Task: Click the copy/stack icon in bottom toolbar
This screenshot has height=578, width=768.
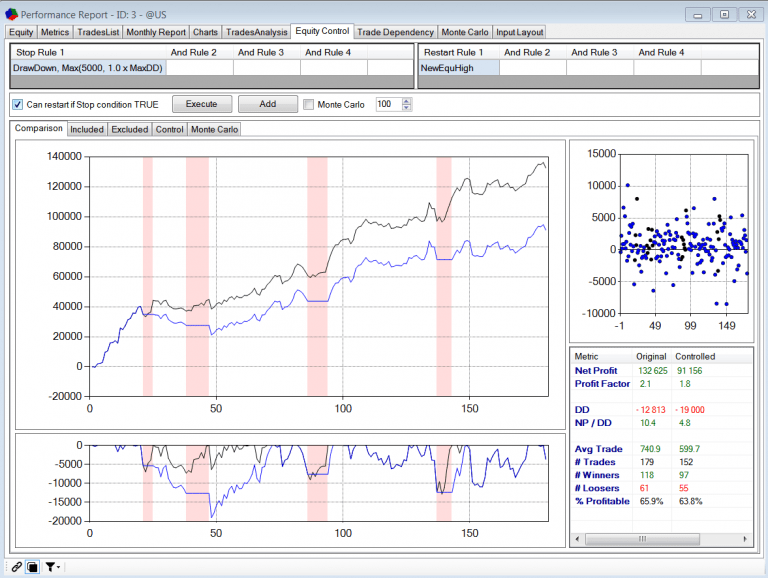Action: (31, 566)
